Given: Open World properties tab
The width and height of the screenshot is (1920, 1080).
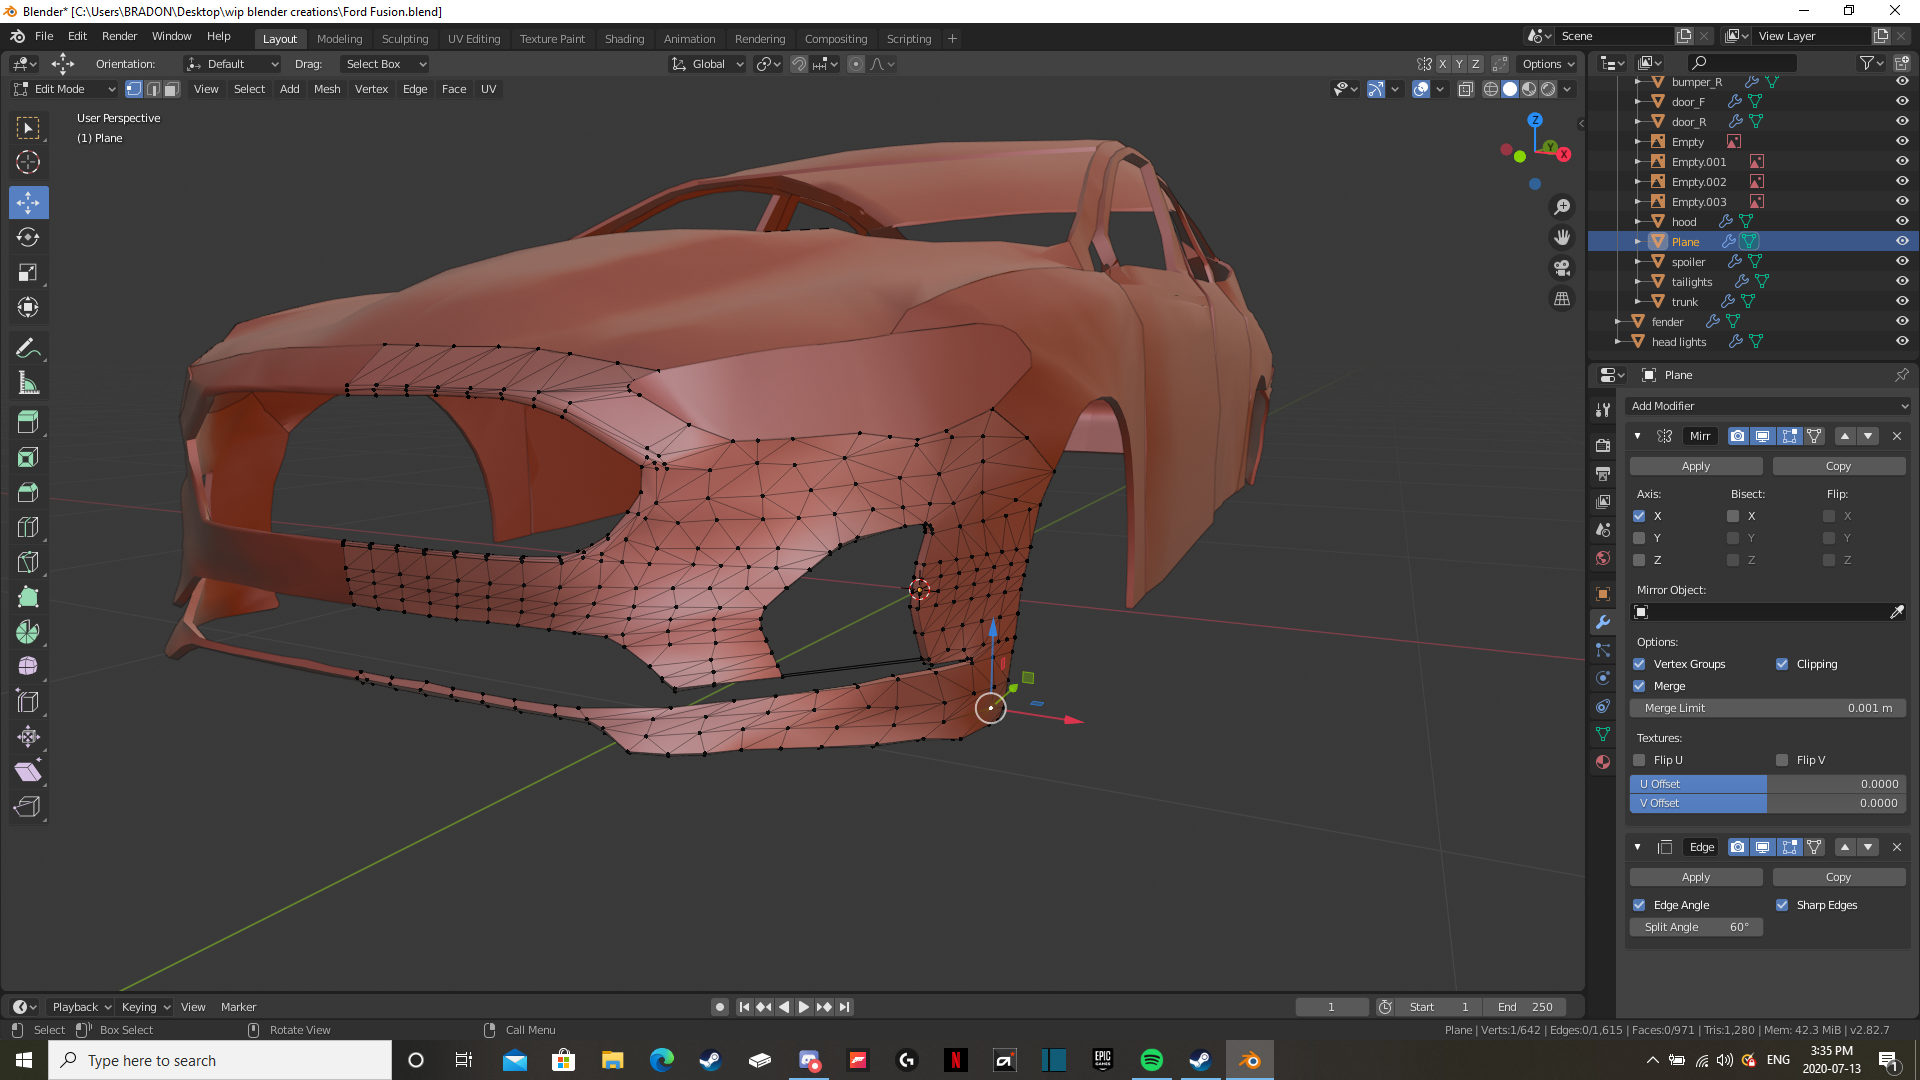Looking at the screenshot, I should [x=1603, y=558].
